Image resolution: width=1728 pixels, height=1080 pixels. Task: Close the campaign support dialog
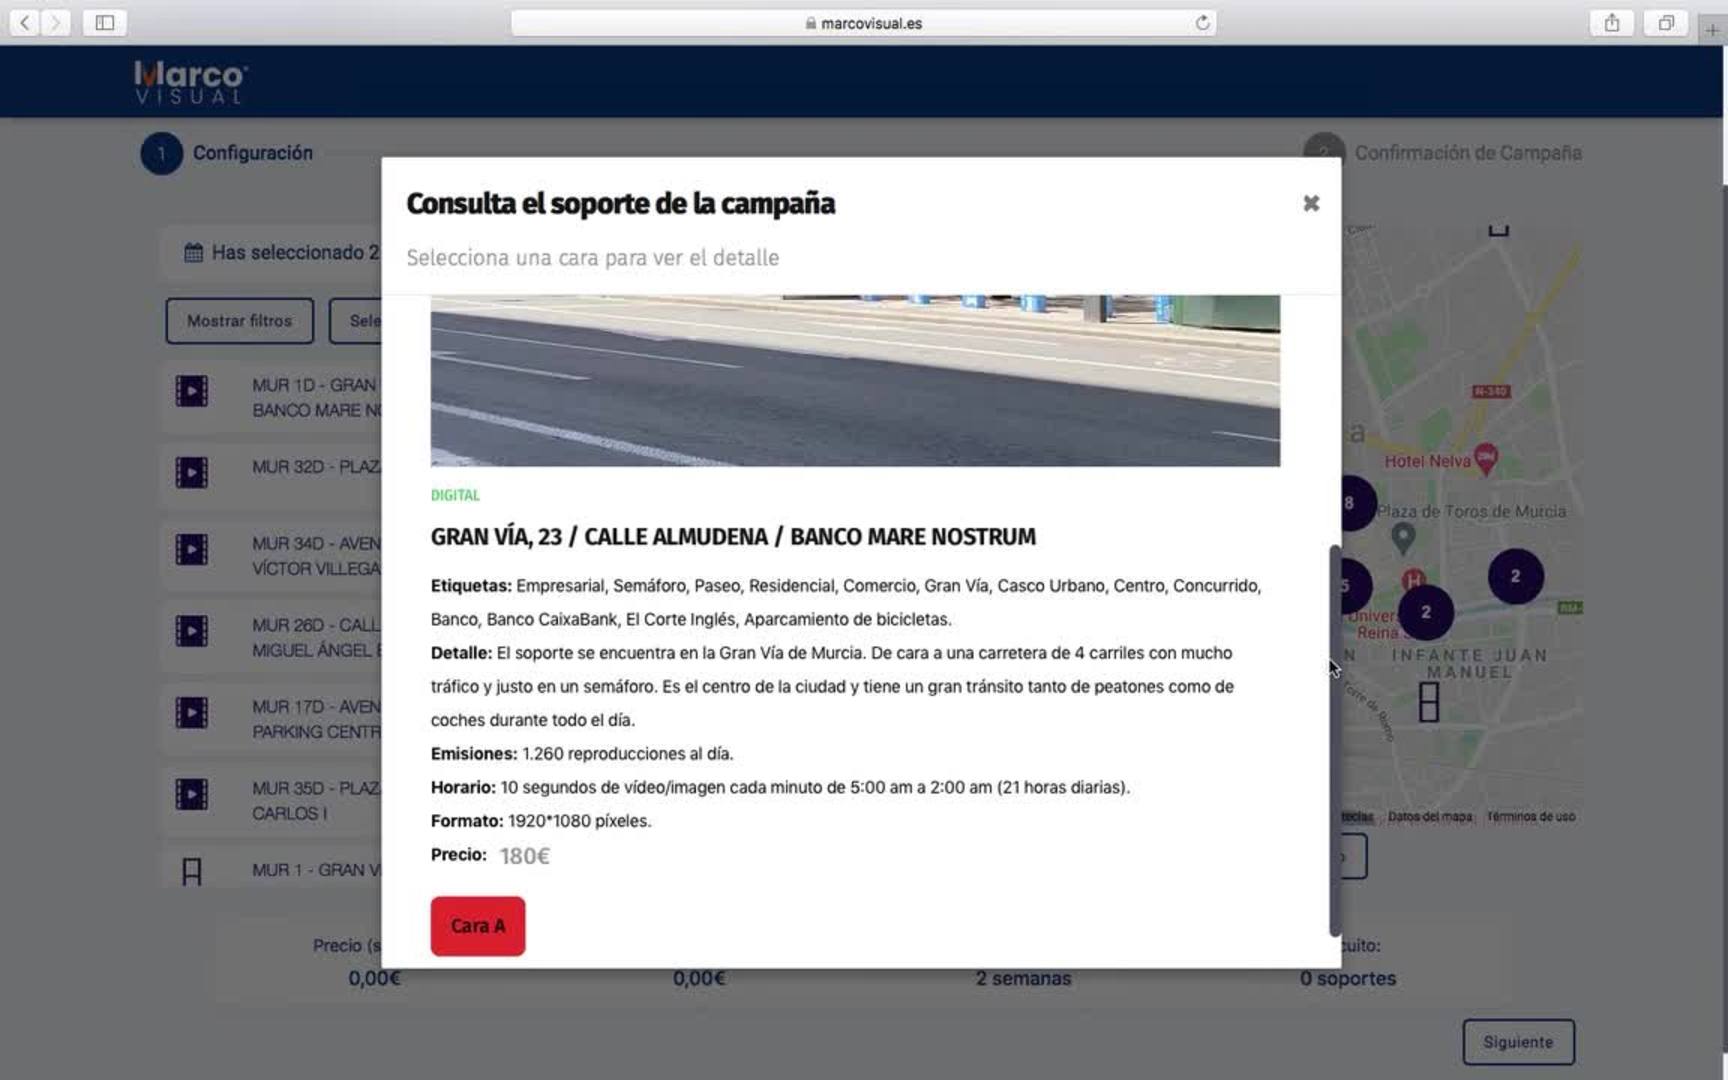coord(1311,204)
